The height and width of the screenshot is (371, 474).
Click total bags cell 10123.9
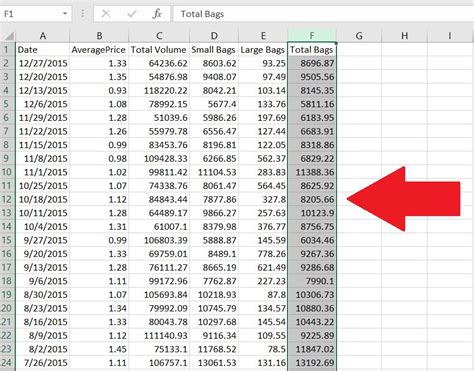(x=312, y=213)
